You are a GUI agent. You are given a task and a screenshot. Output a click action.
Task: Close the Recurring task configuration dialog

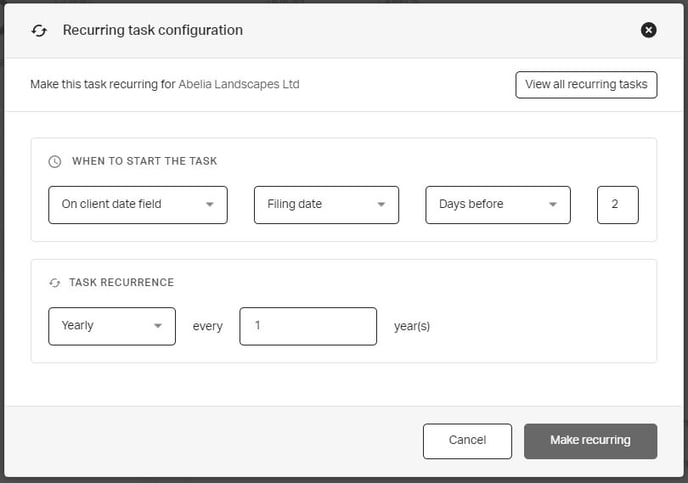pyautogui.click(x=648, y=30)
